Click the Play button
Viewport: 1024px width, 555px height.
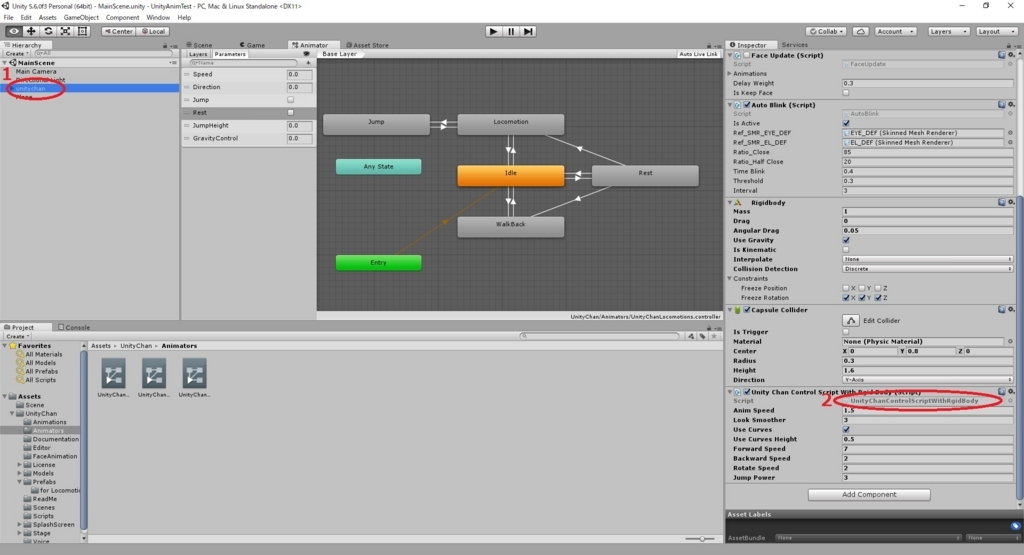(x=494, y=31)
